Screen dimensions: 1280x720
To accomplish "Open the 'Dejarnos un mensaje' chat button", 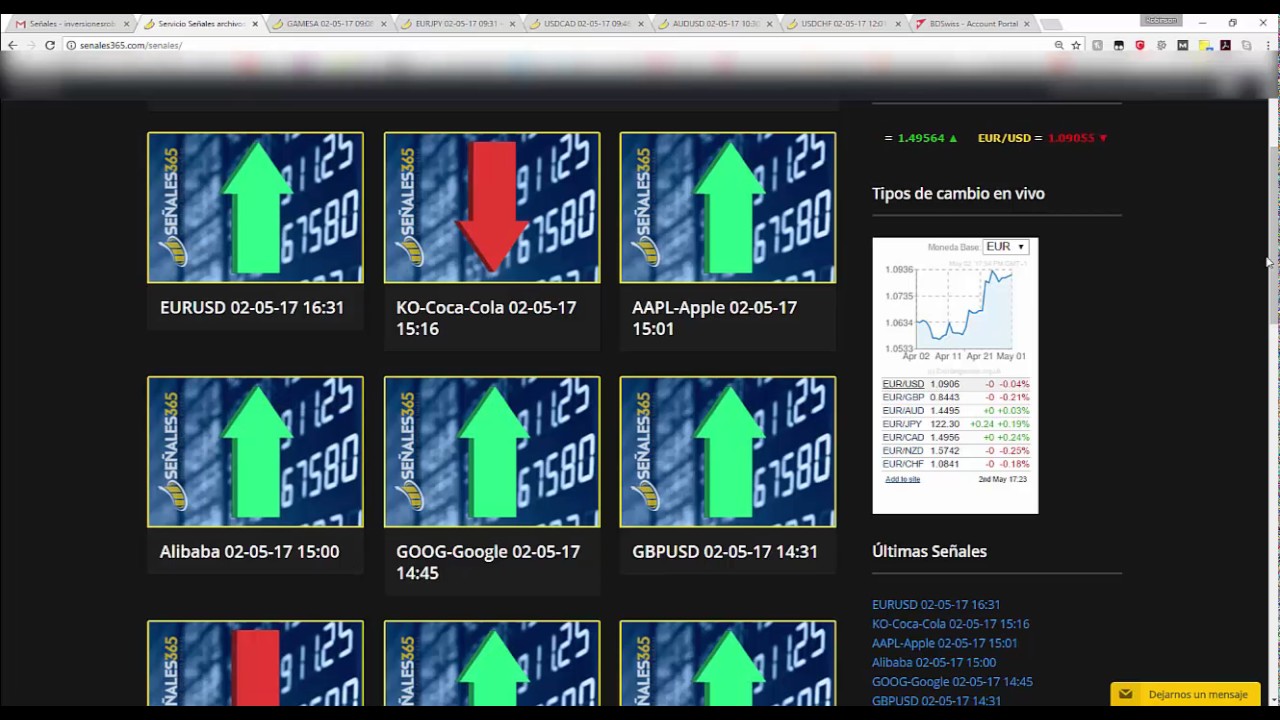I will click(1185, 694).
